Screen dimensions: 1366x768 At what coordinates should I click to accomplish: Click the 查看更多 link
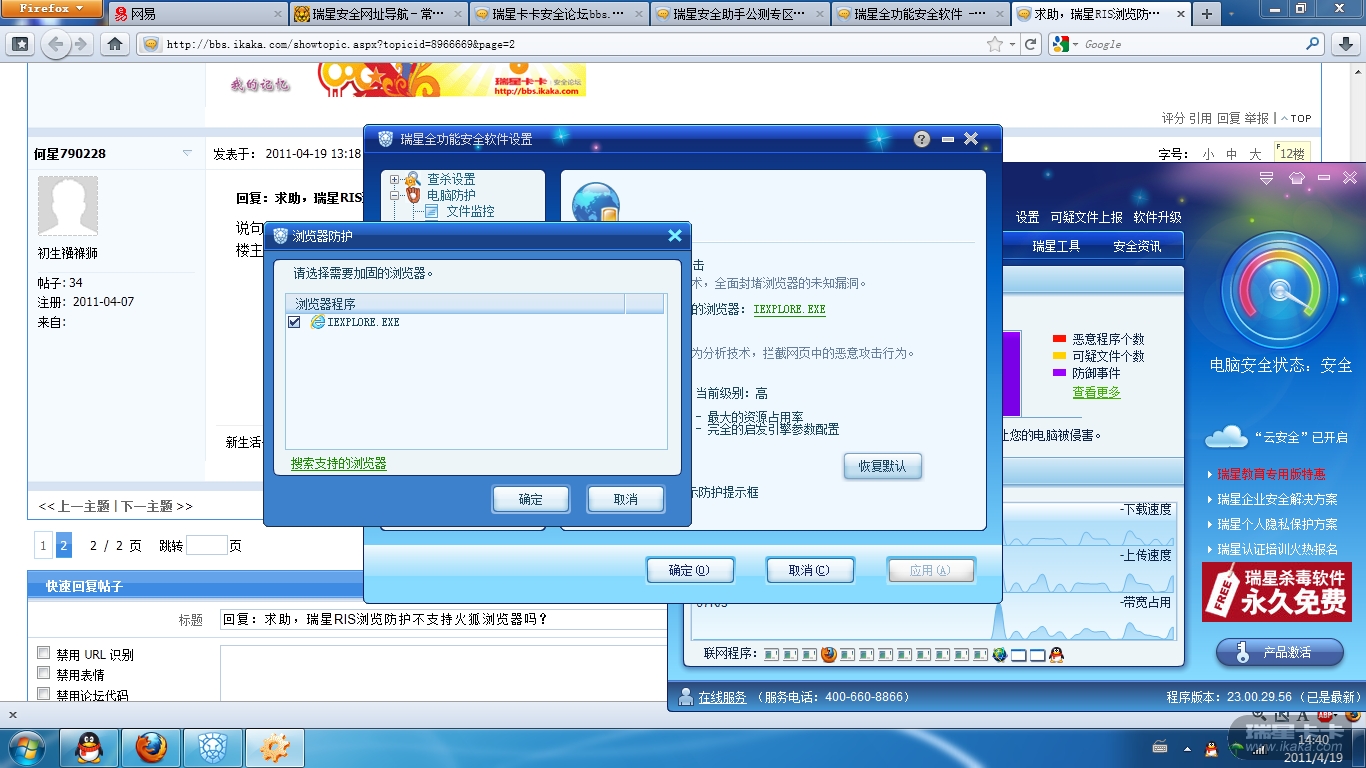pyautogui.click(x=1097, y=393)
